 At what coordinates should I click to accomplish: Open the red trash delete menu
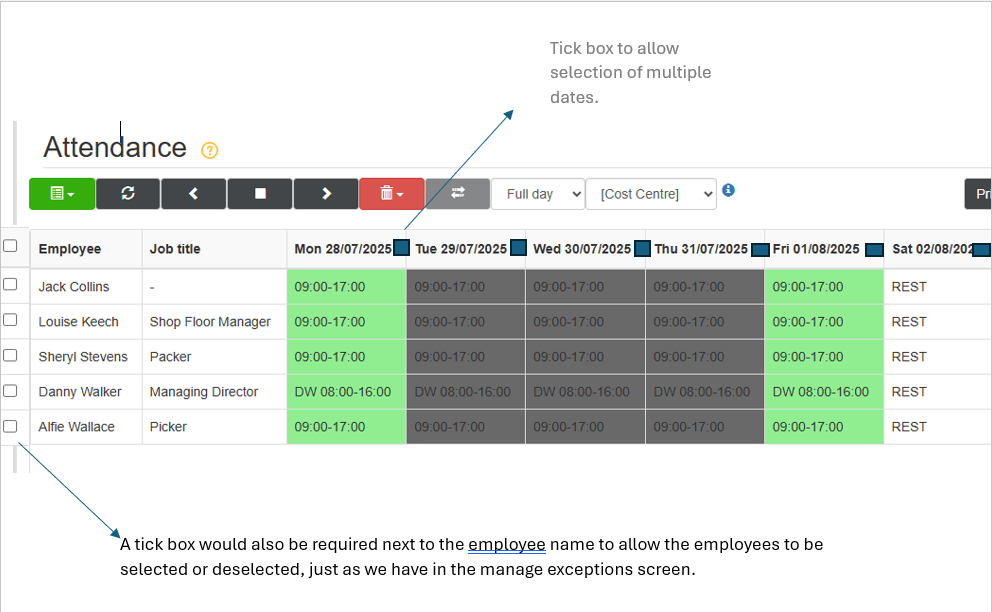[x=392, y=194]
